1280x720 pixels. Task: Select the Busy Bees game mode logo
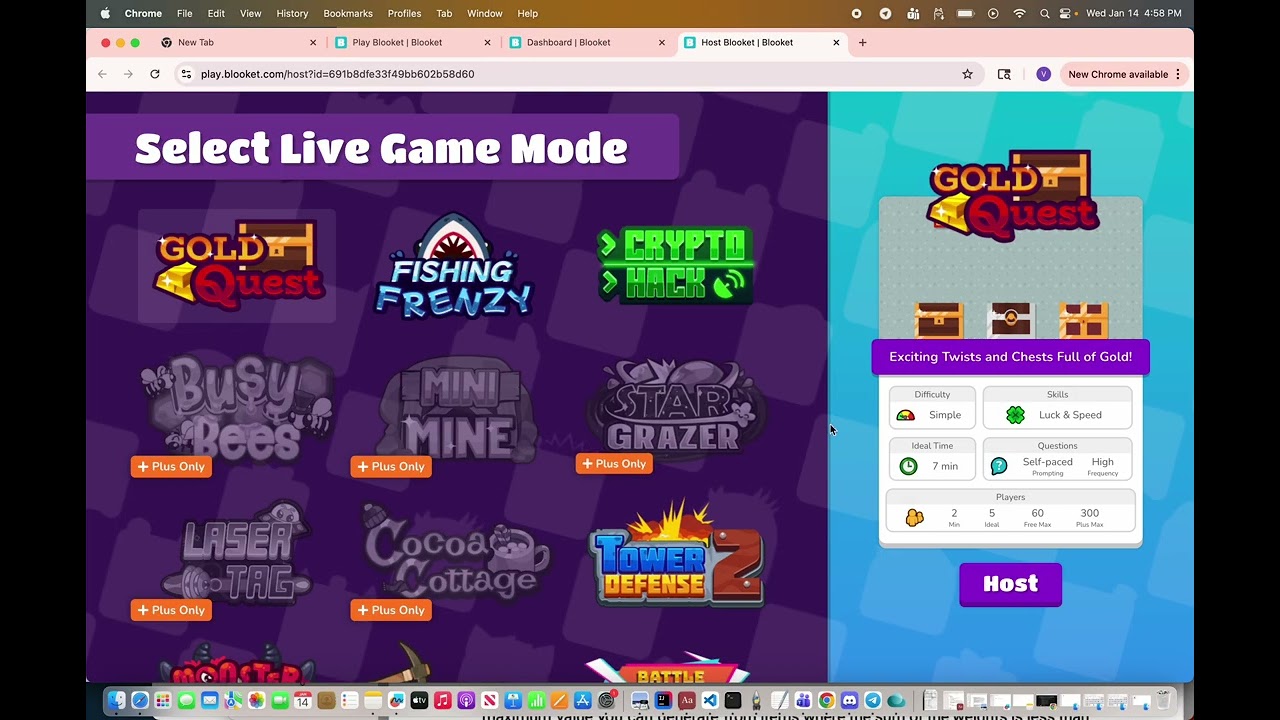[239, 407]
